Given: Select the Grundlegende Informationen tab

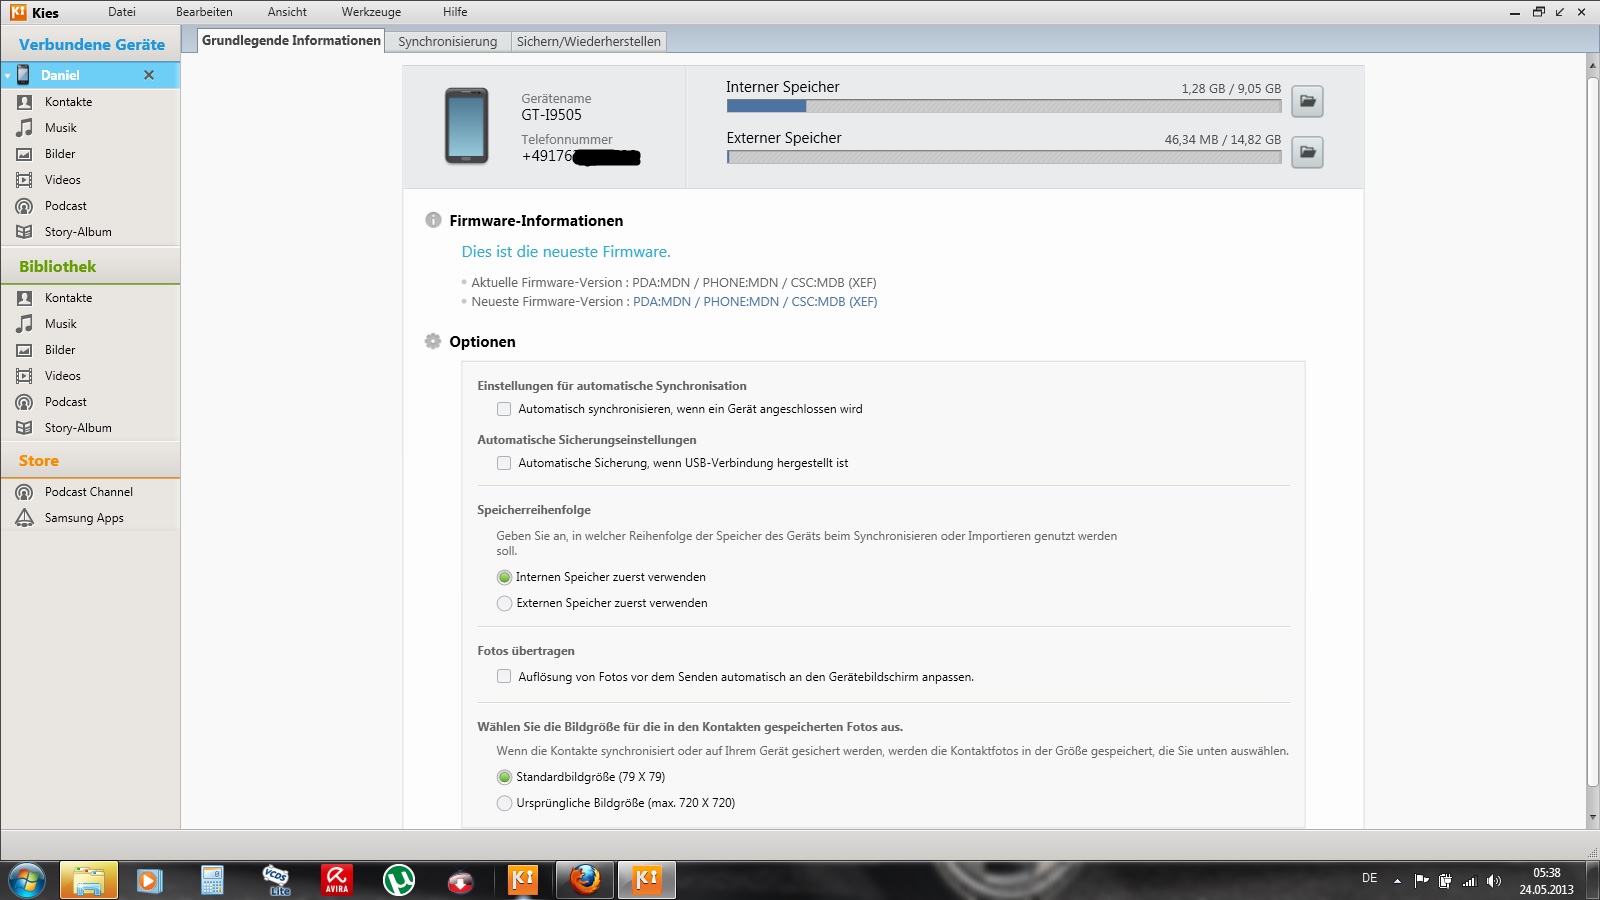Looking at the screenshot, I should tap(291, 41).
